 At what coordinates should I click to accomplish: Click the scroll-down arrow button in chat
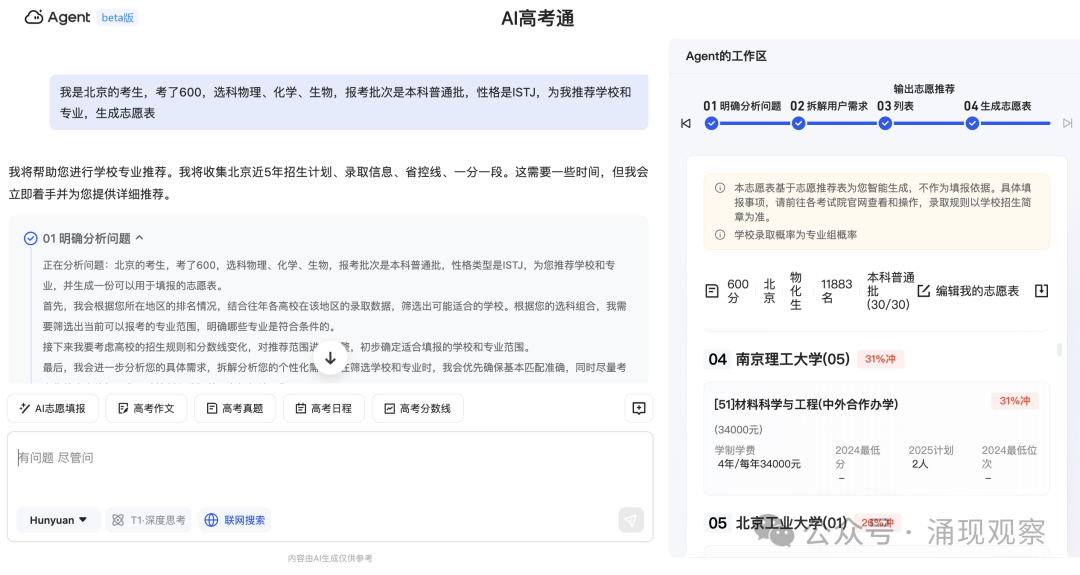click(x=331, y=358)
